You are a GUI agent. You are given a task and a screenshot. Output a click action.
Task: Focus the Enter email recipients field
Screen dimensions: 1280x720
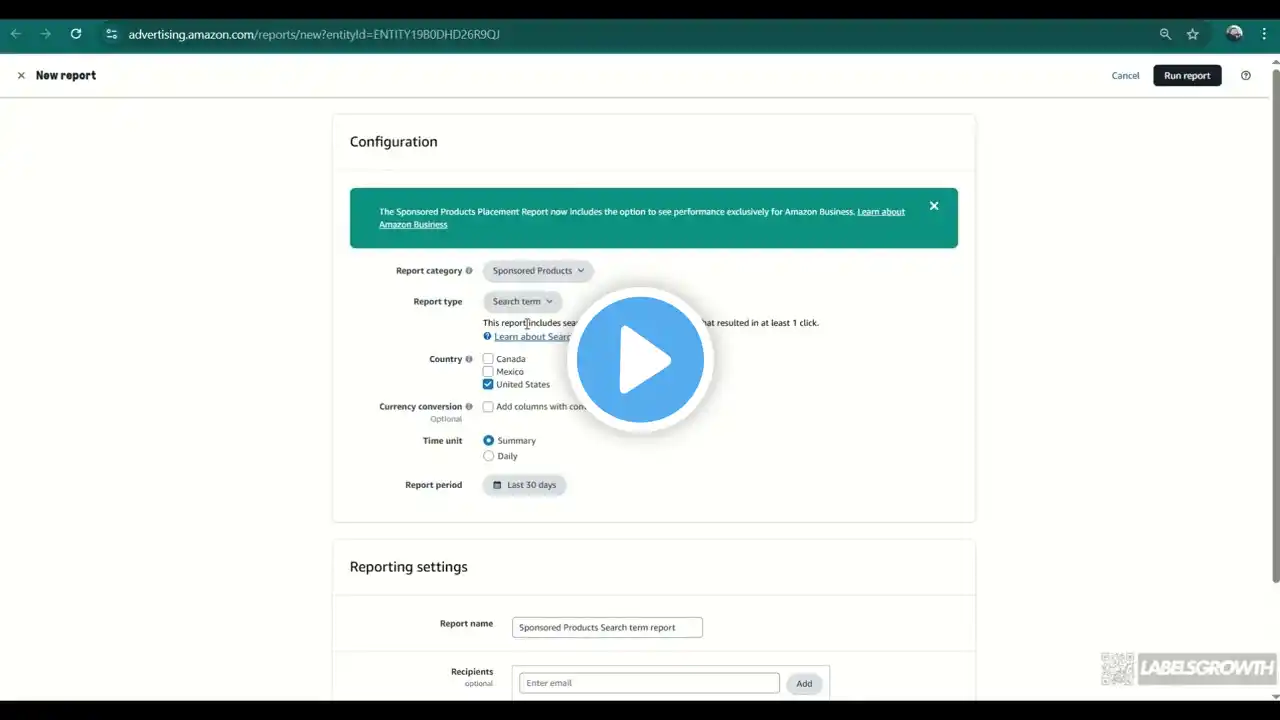(x=649, y=683)
